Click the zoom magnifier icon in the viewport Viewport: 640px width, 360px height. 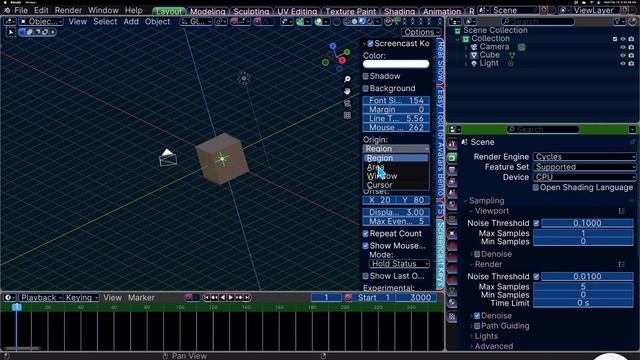[347, 79]
